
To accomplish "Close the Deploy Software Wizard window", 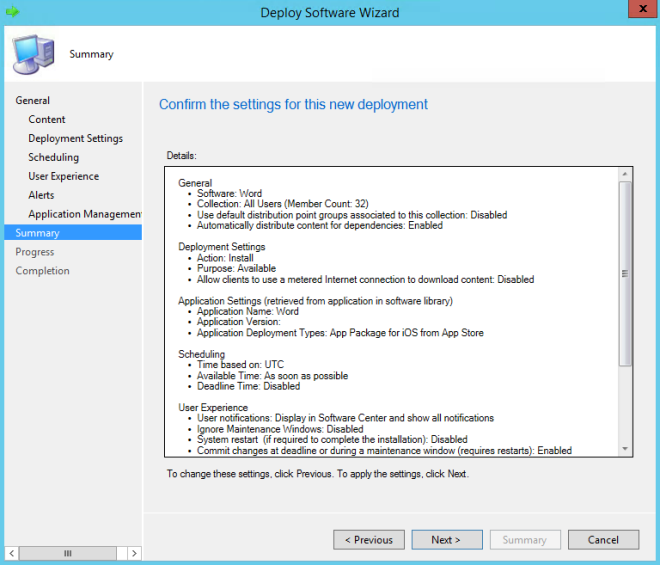I will tap(643, 9).
